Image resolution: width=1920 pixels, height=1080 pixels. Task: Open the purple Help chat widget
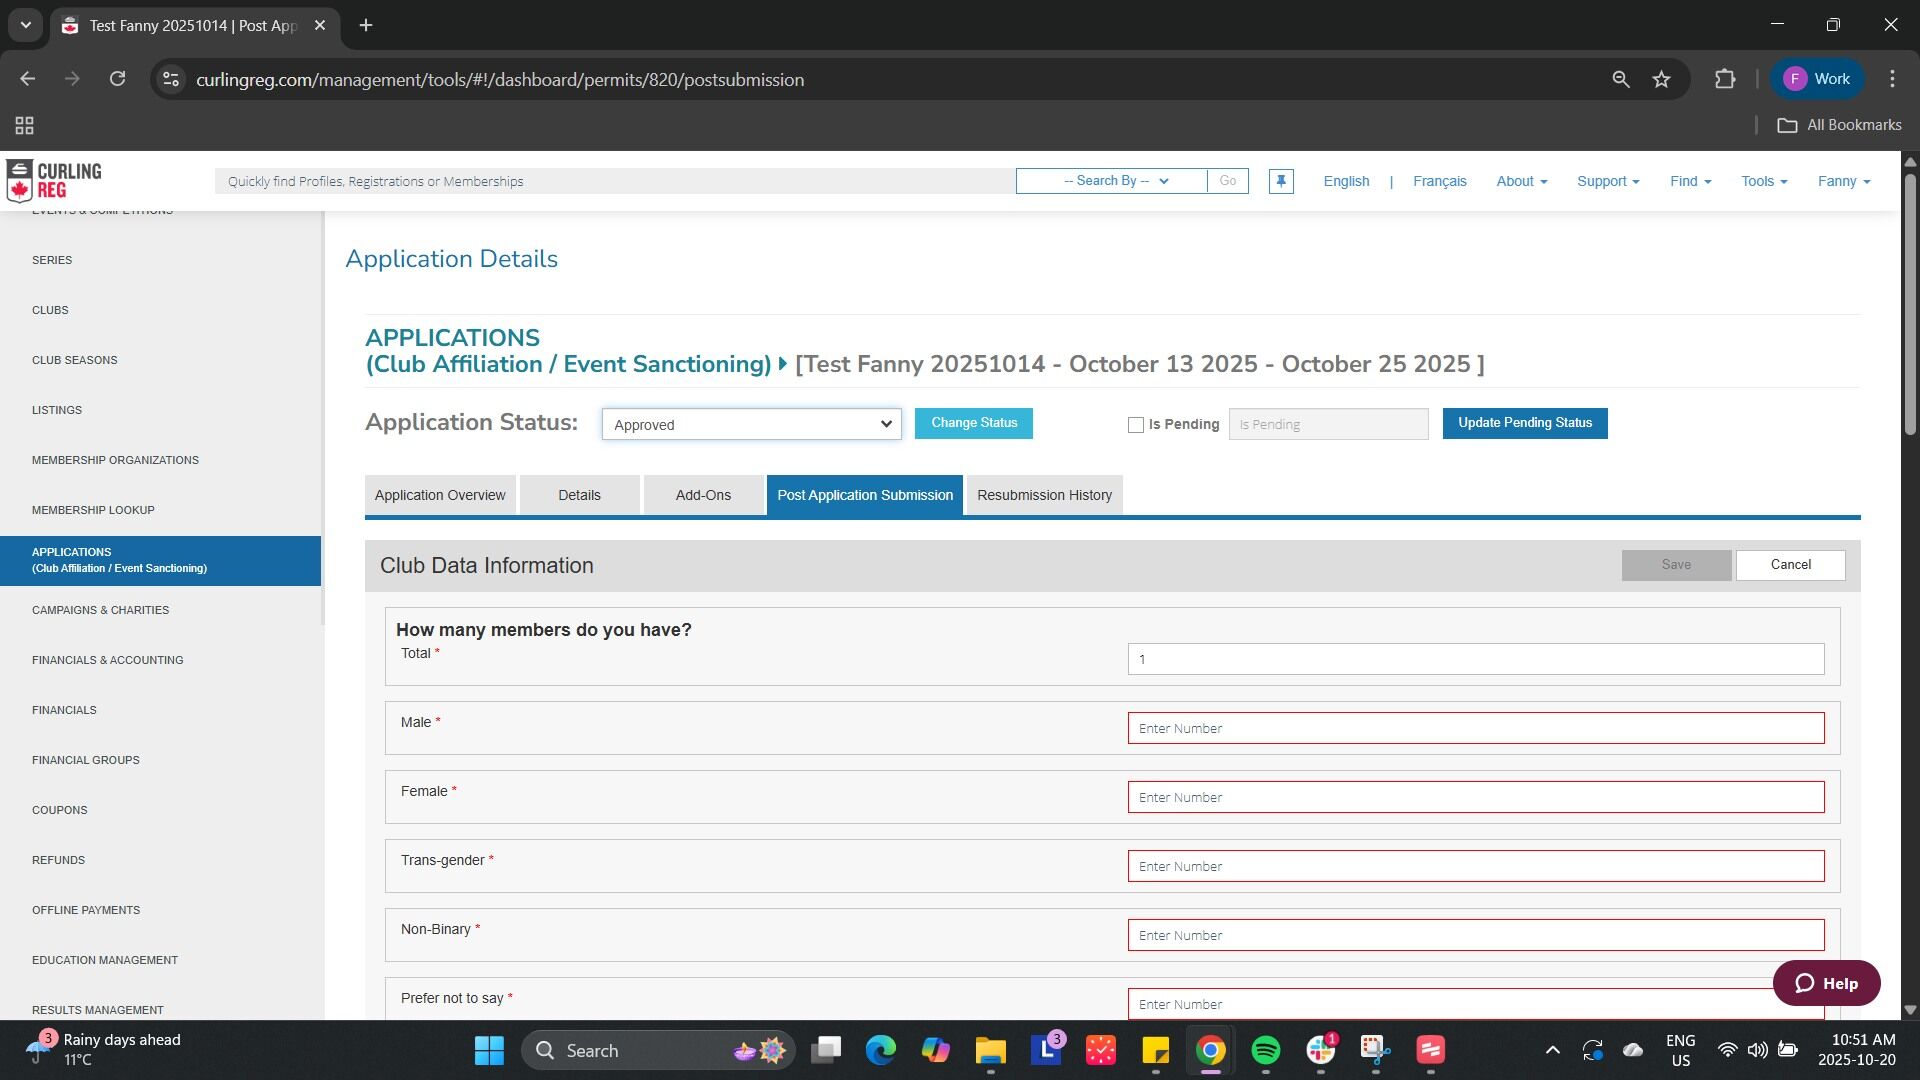click(x=1826, y=983)
